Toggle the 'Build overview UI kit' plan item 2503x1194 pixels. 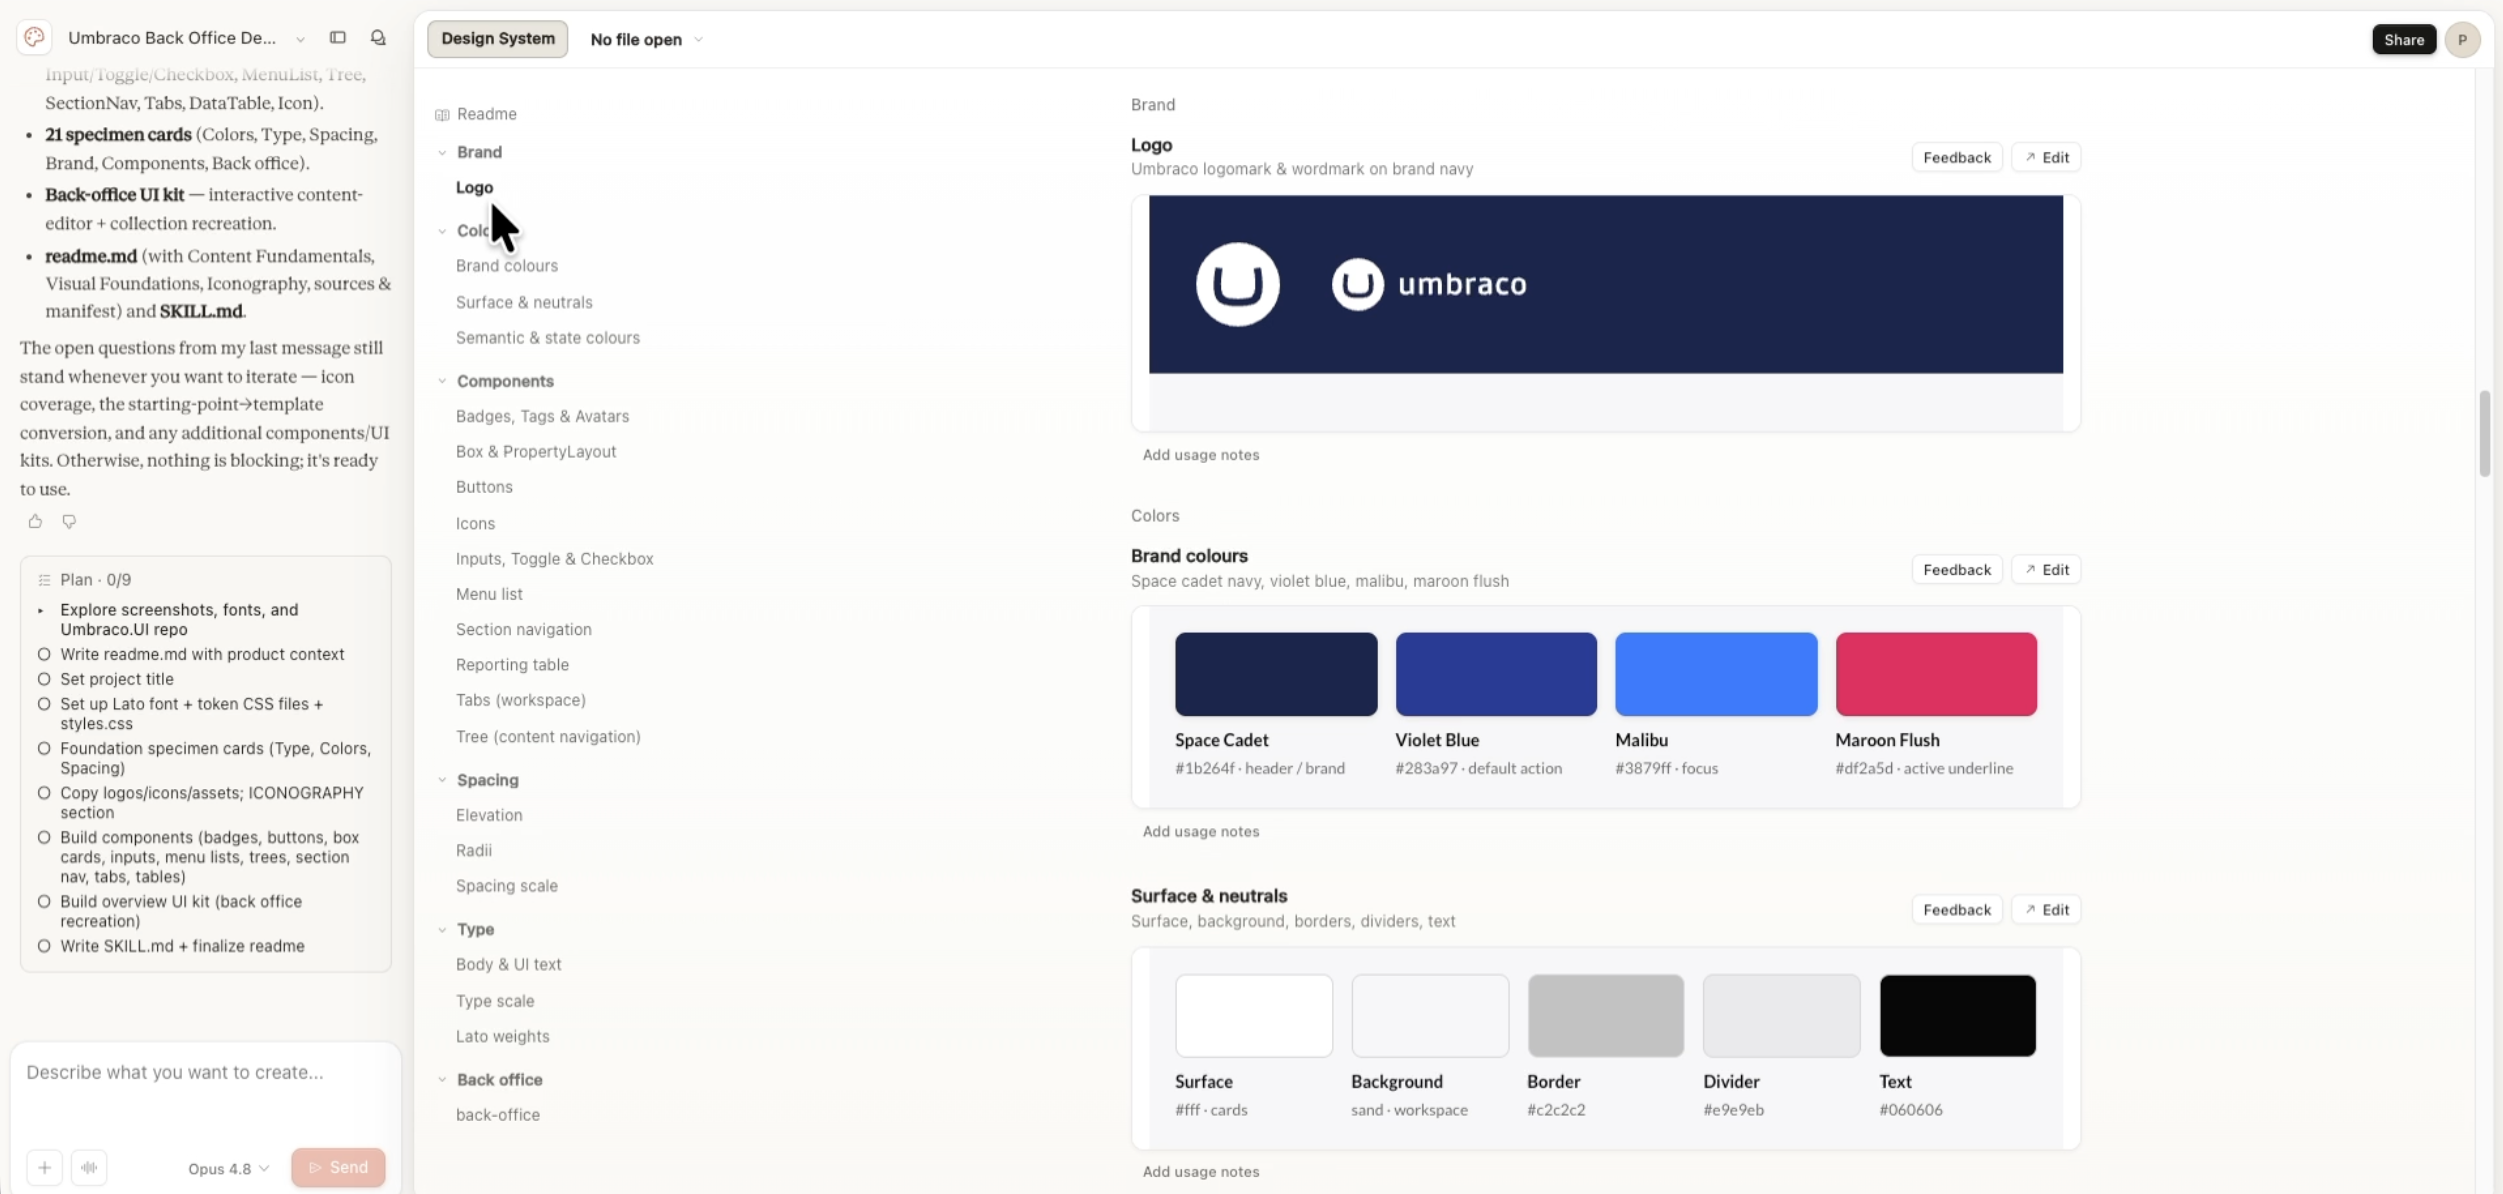tap(44, 901)
